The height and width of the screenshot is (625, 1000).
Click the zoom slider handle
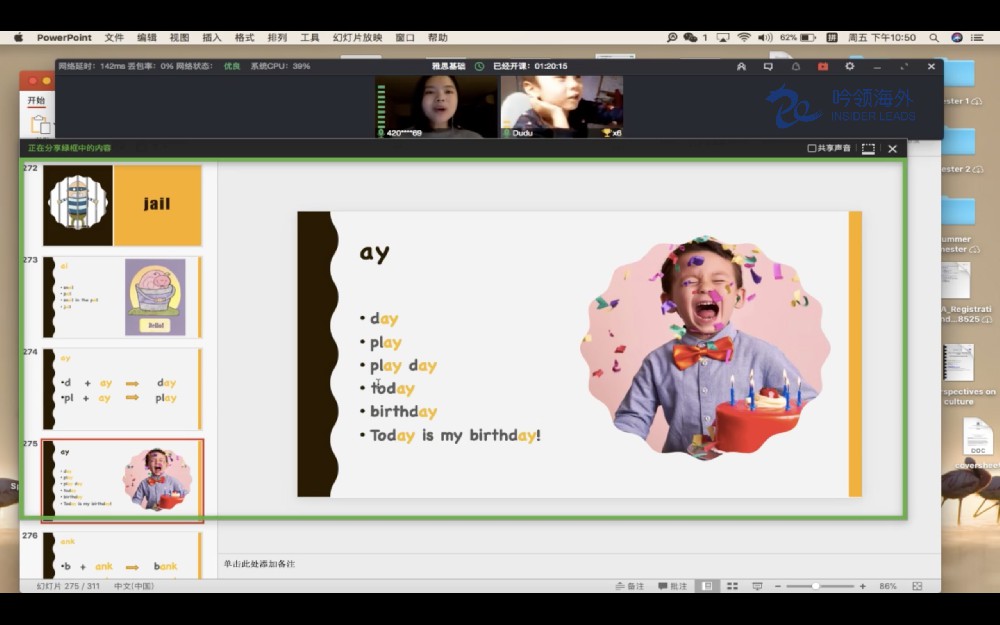point(816,586)
